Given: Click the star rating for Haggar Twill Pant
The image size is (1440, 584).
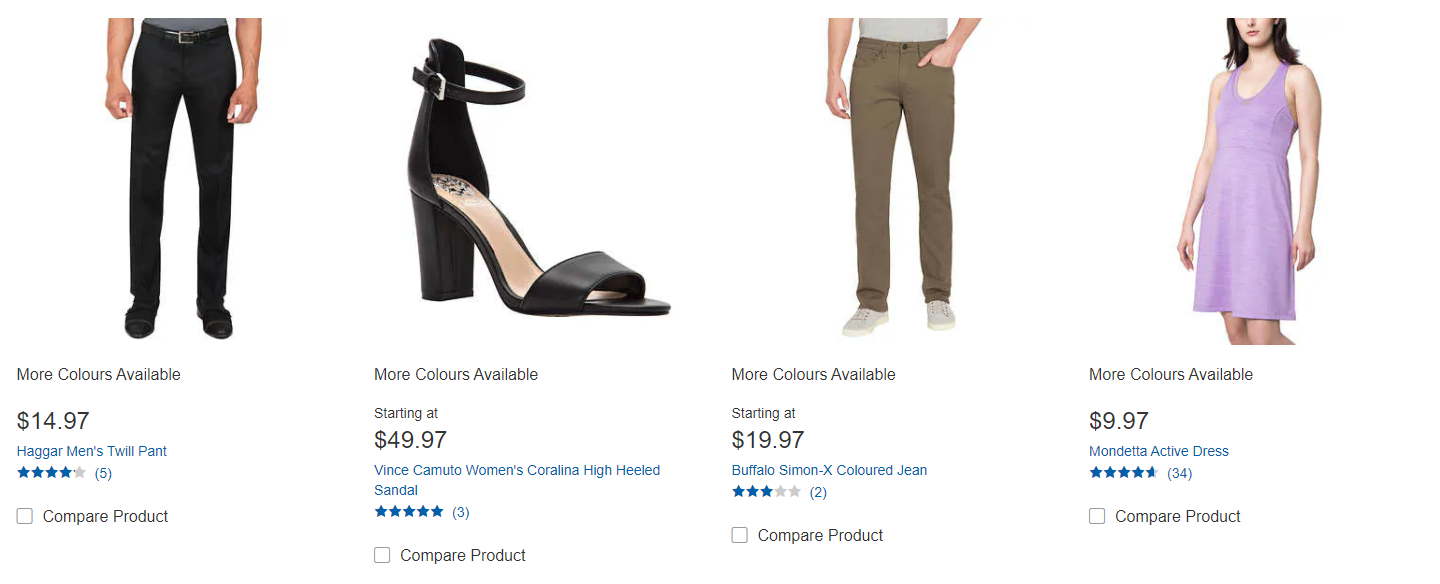Looking at the screenshot, I should 51,473.
